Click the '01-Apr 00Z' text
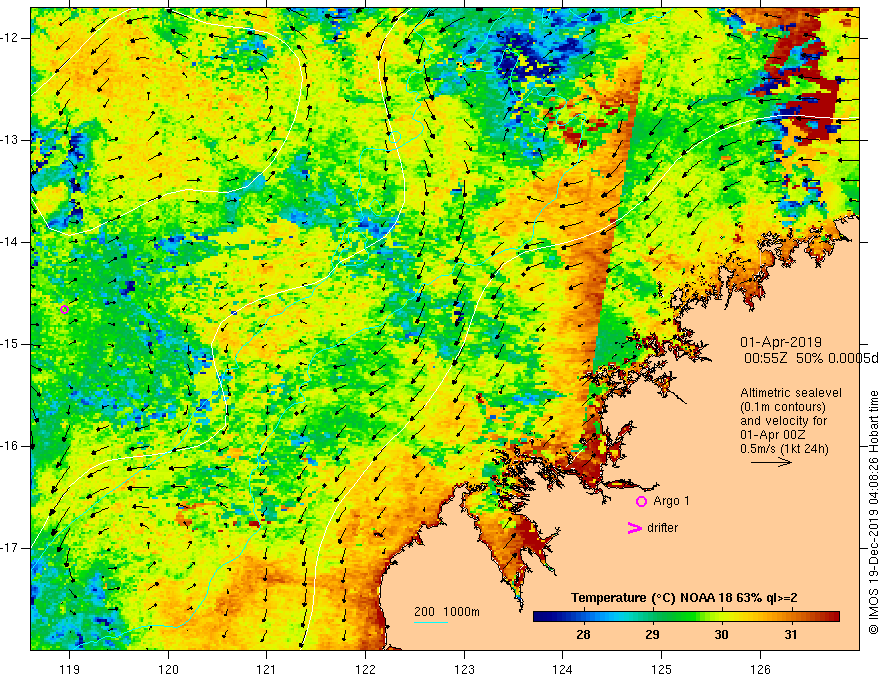This screenshot has height=680, width=880. 773,435
